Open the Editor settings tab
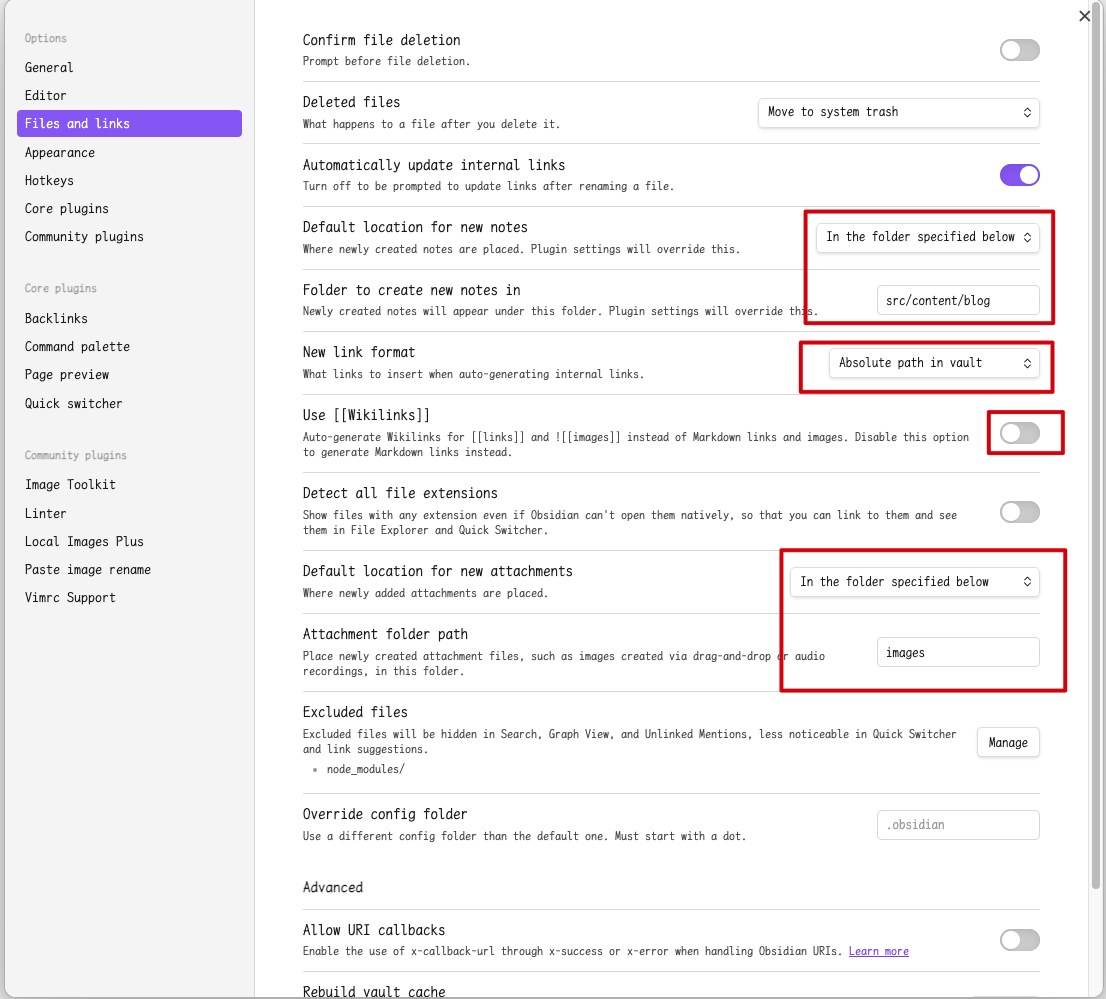This screenshot has width=1106, height=999. (x=46, y=95)
